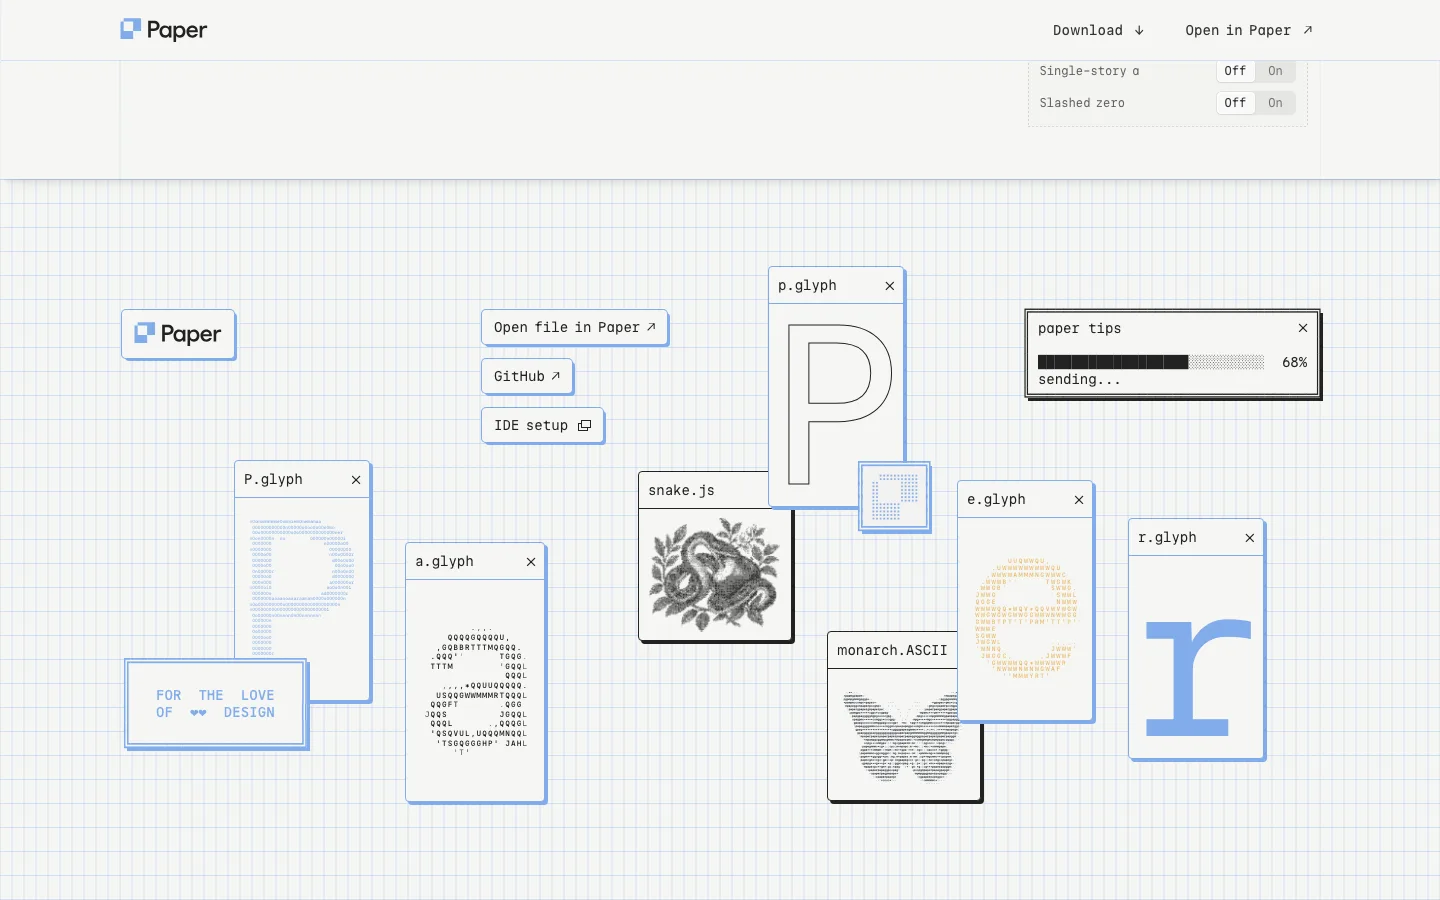Click the sending... status text

tap(1079, 380)
